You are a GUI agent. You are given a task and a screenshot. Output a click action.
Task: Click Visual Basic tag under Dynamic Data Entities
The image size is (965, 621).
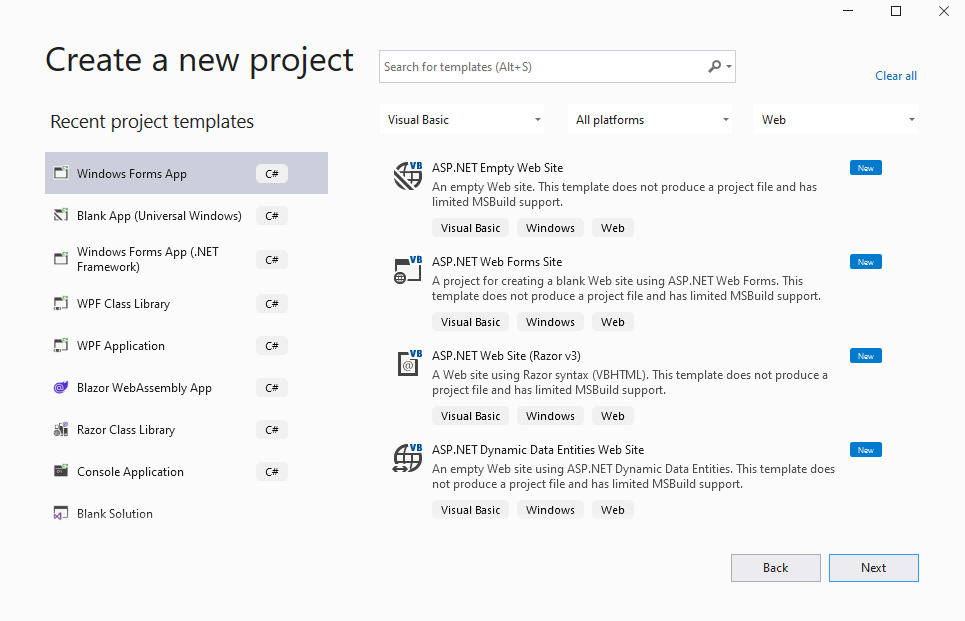470,510
